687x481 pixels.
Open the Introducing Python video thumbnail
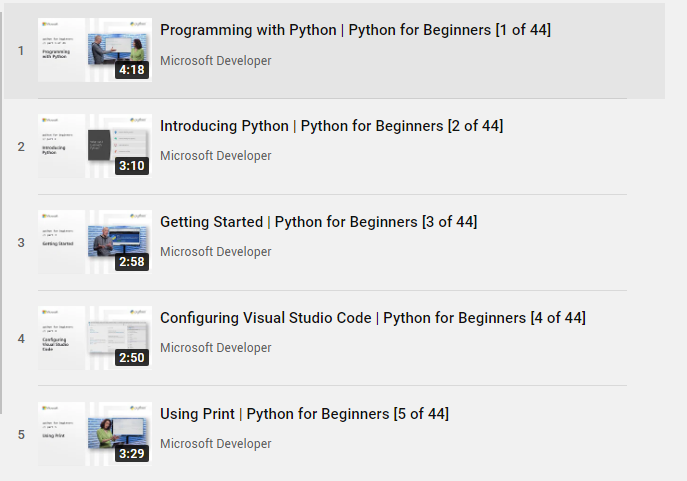tap(94, 146)
